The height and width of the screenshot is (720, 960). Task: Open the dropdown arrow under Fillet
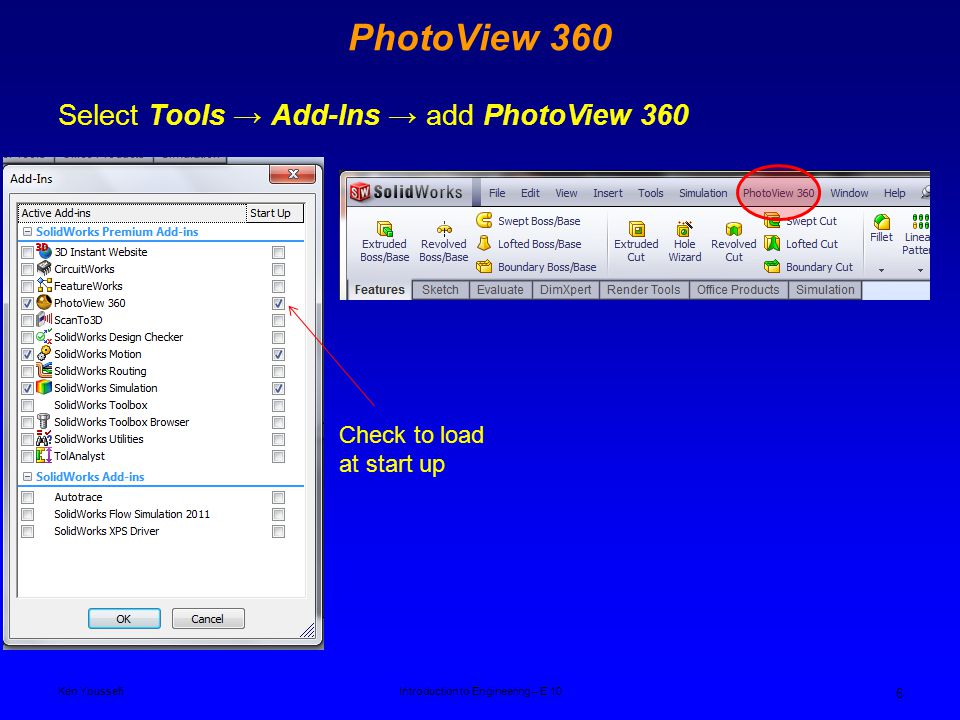click(x=882, y=270)
